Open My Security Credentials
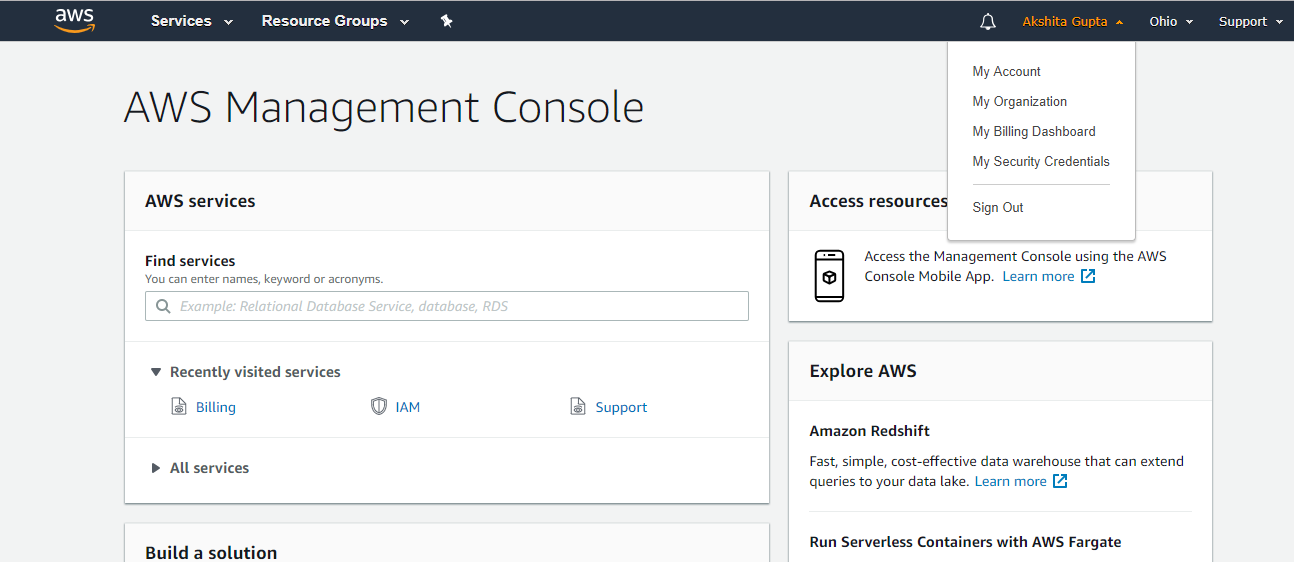 coord(1041,161)
